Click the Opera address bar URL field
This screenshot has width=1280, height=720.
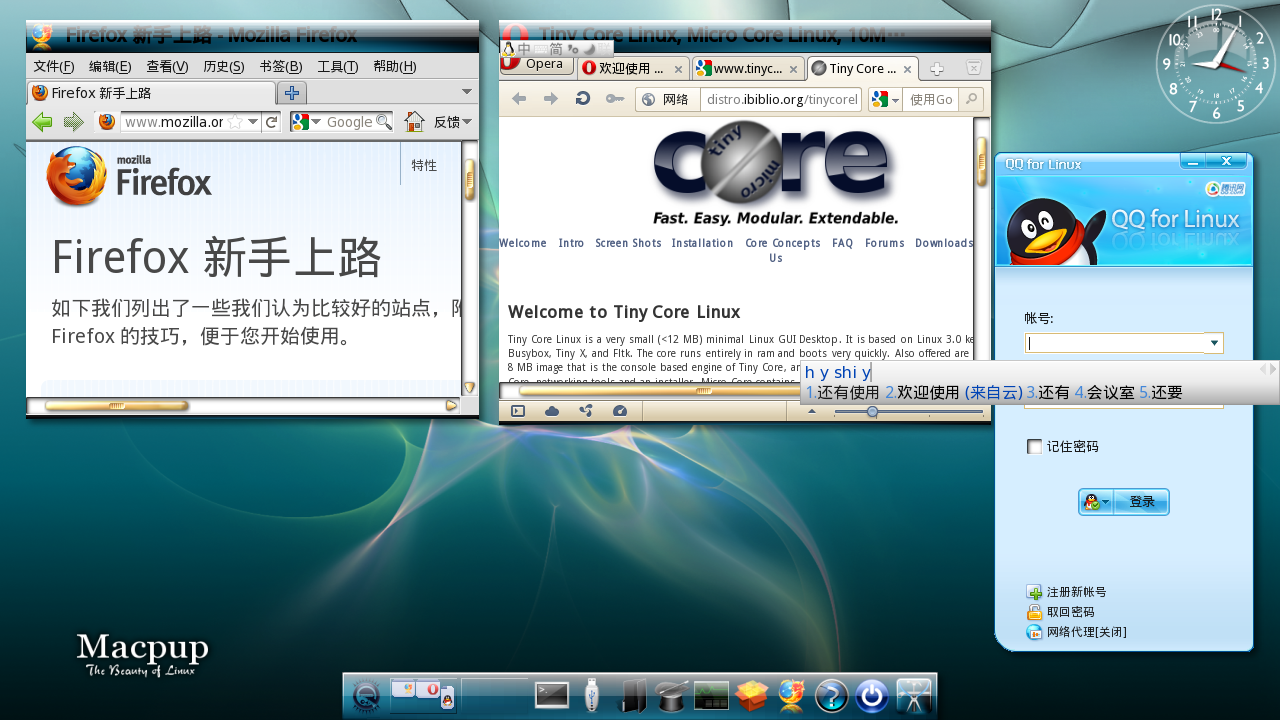(780, 99)
